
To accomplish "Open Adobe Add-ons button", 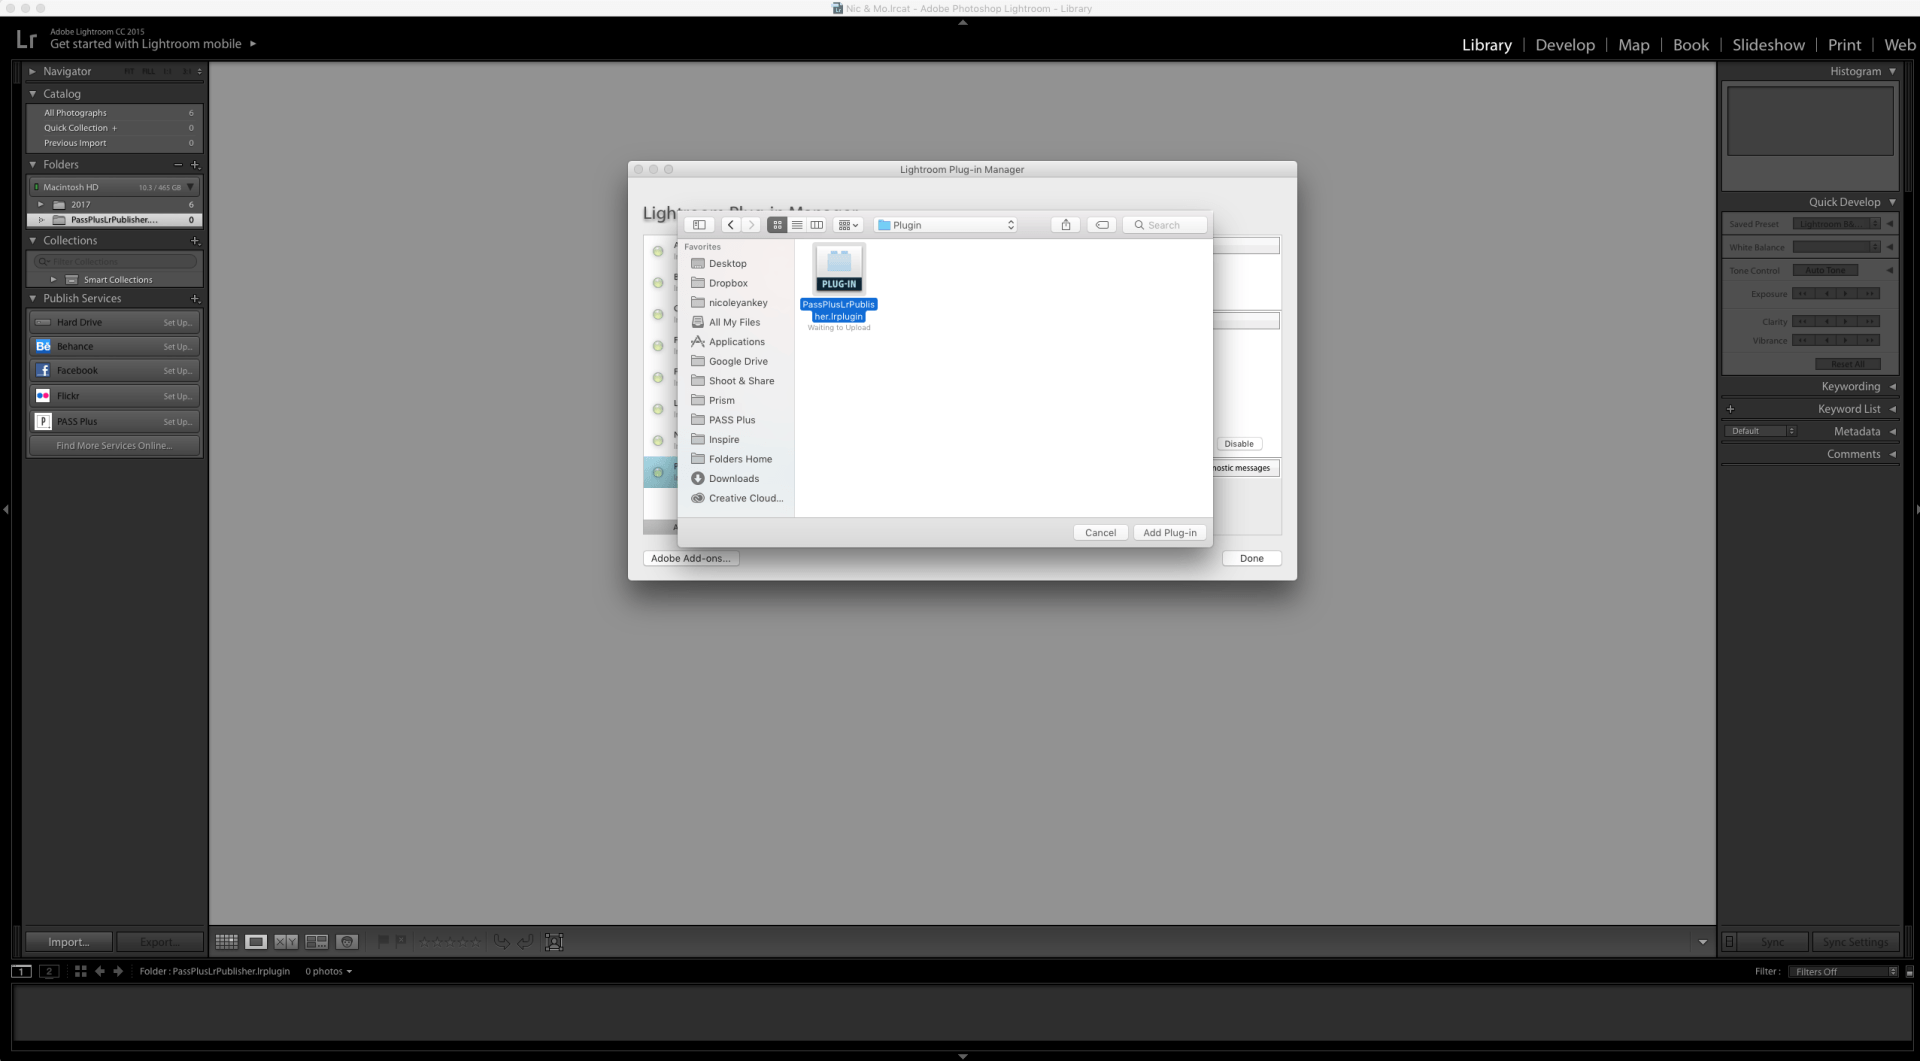I will click(691, 558).
